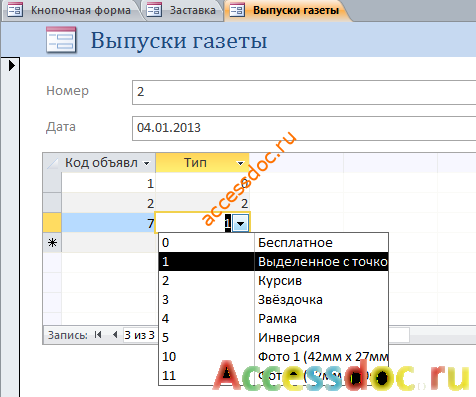Viewport: 476px width, 397px height.
Task: Open the Тип column header dropdown arrow
Action: 240,163
